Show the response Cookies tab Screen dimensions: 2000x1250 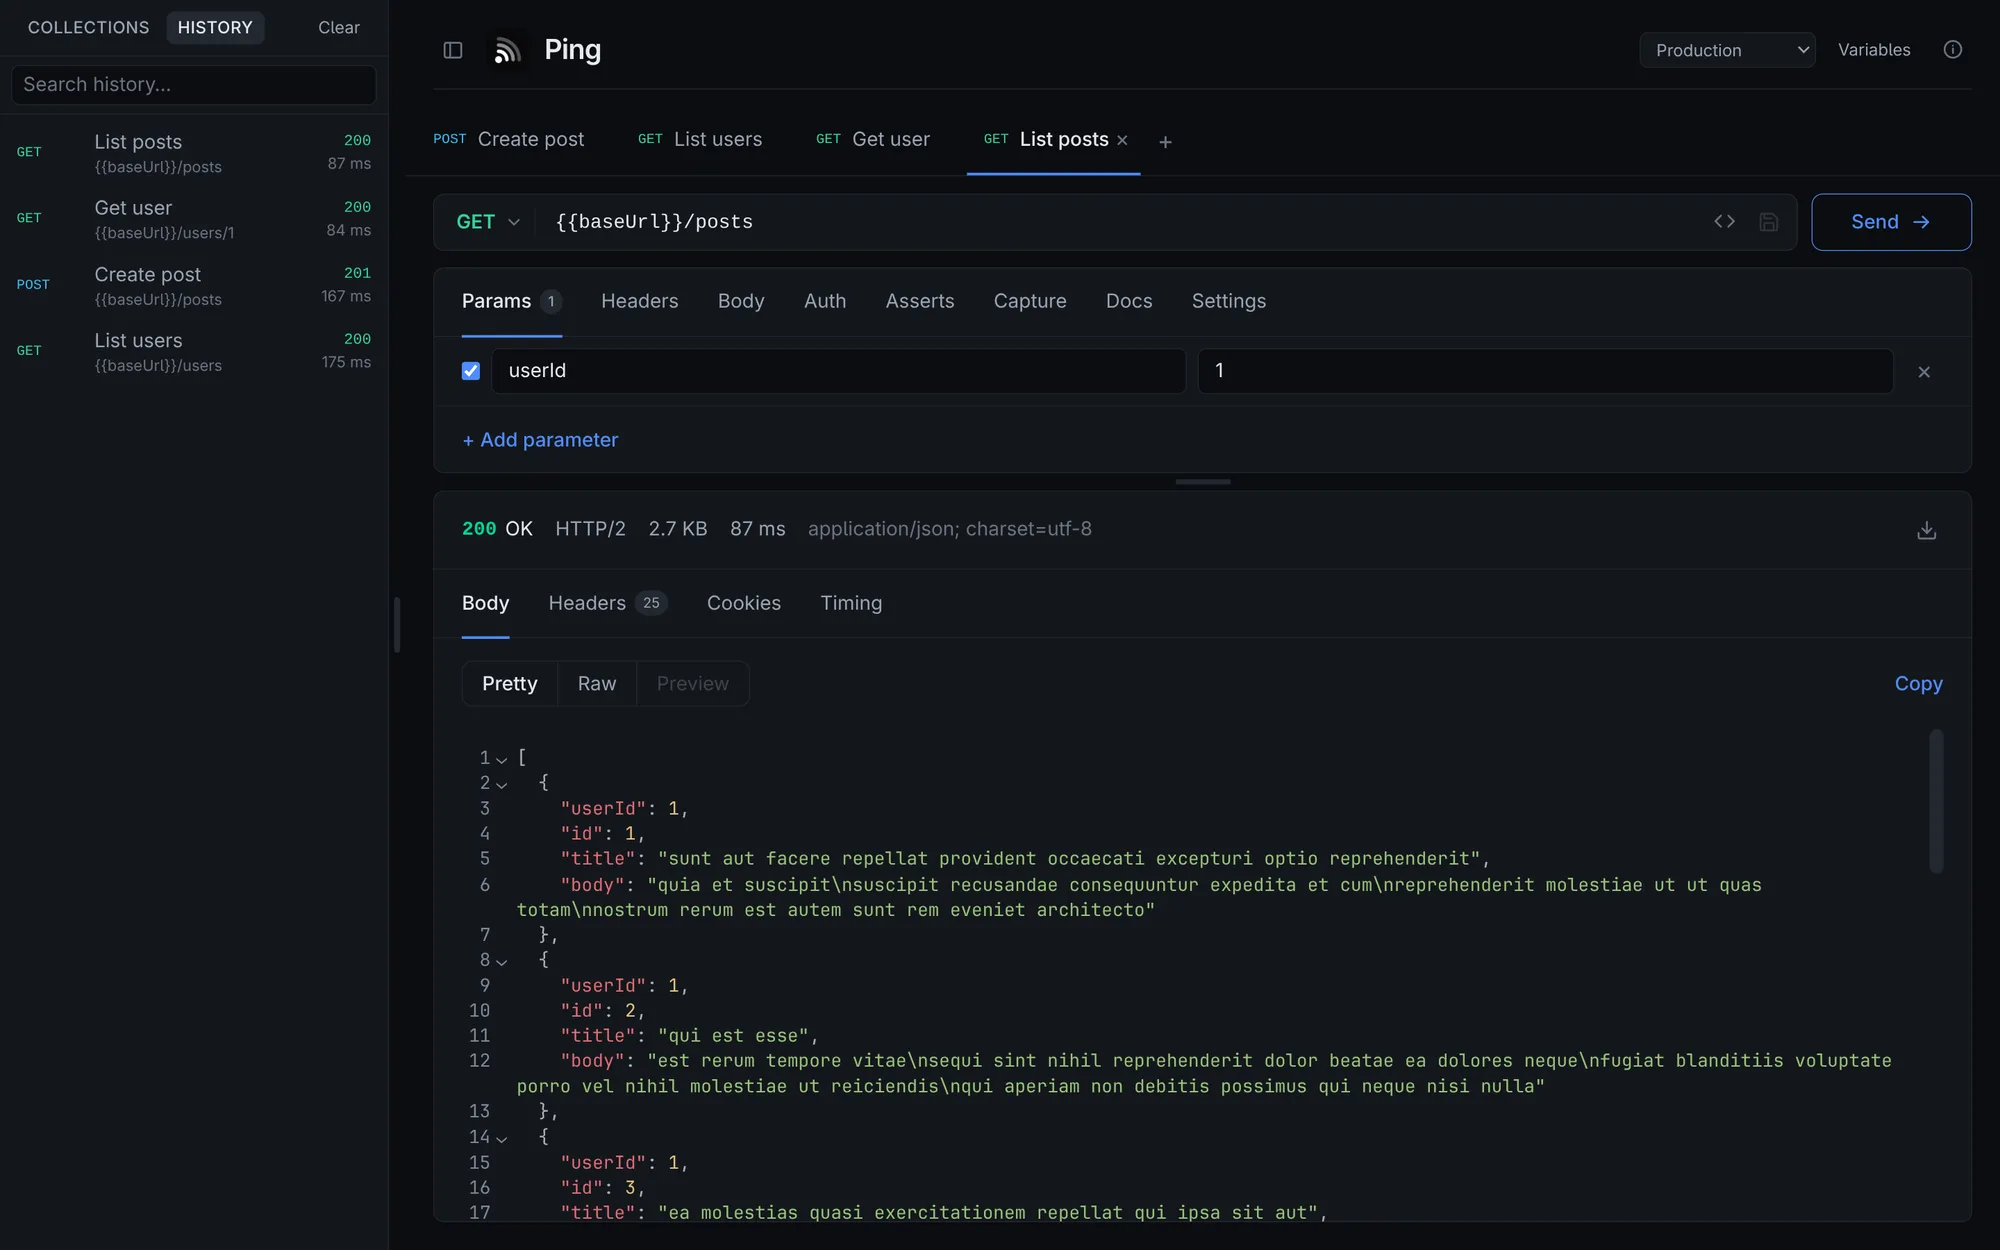(x=744, y=603)
